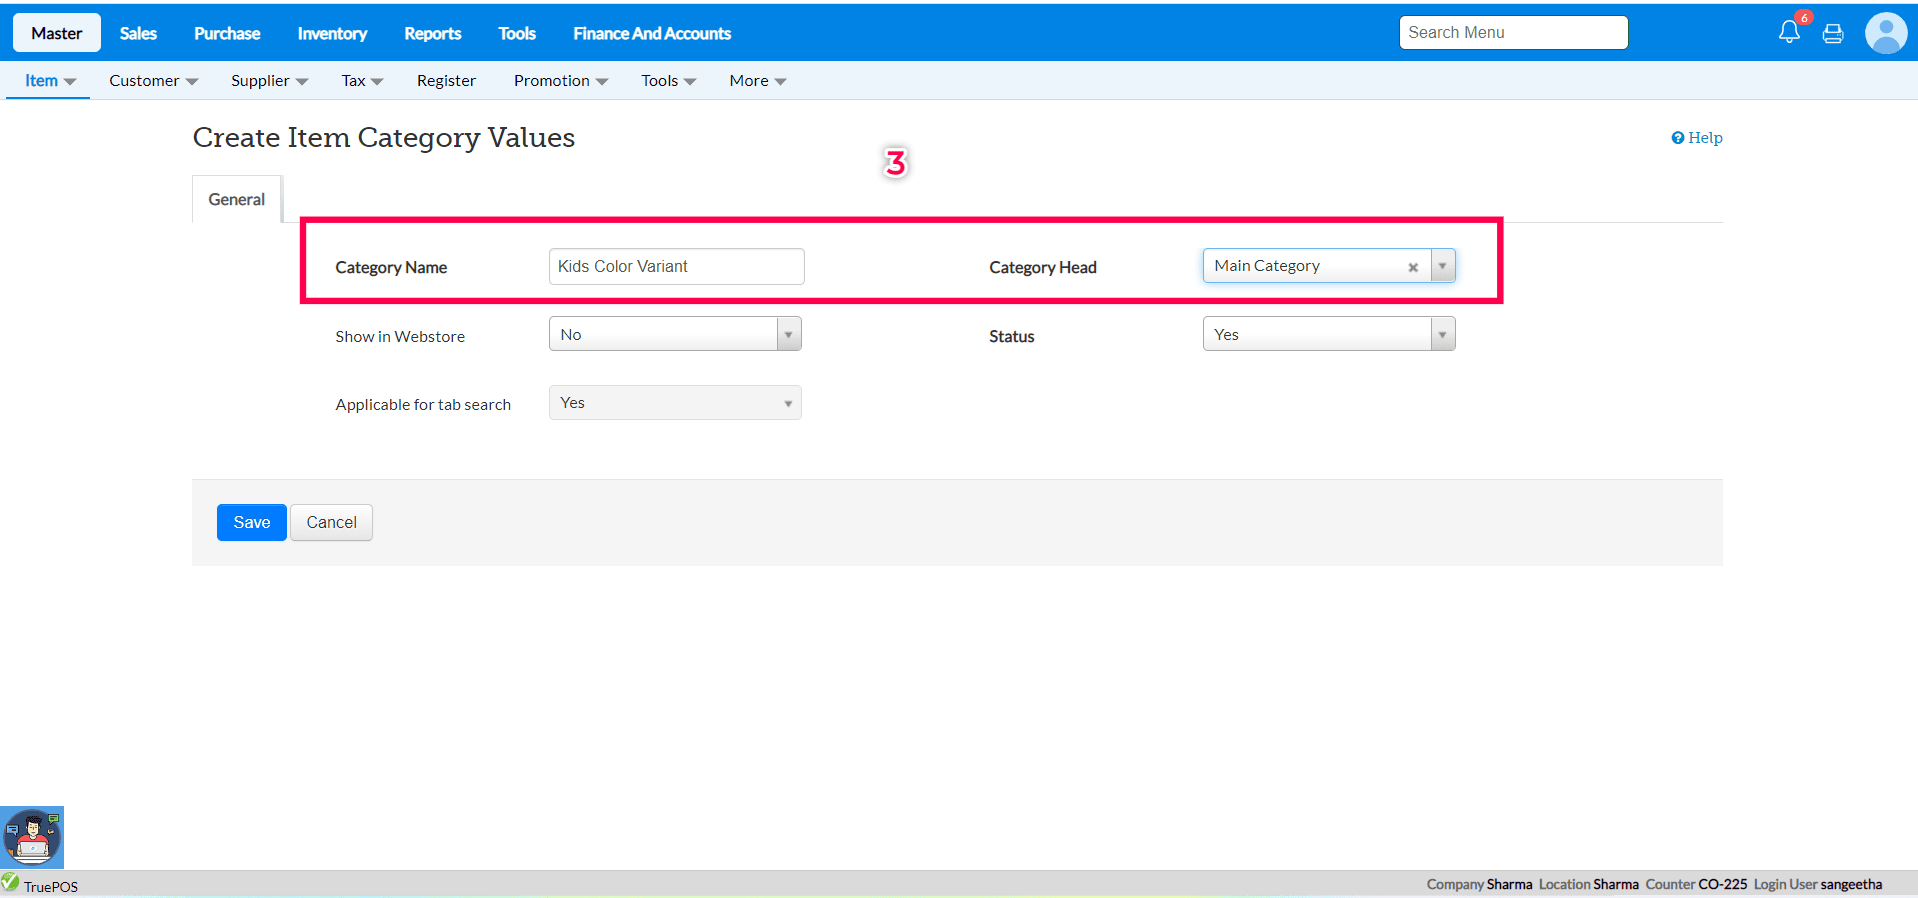The width and height of the screenshot is (1918, 898).
Task: Focus the Search Menu box
Action: (1512, 32)
